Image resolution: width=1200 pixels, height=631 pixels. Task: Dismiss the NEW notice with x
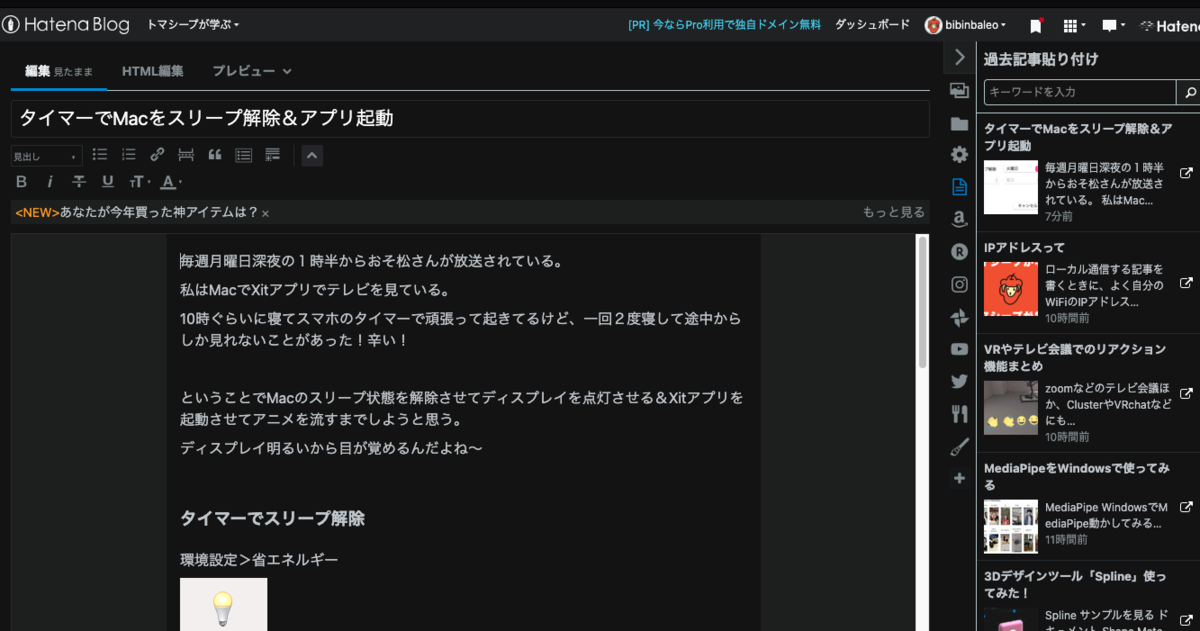tap(266, 214)
